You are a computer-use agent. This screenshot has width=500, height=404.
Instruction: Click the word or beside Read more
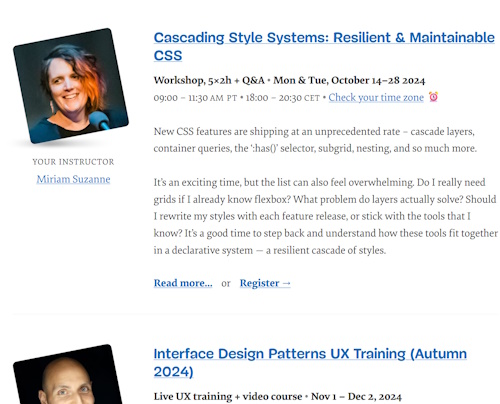[226, 283]
